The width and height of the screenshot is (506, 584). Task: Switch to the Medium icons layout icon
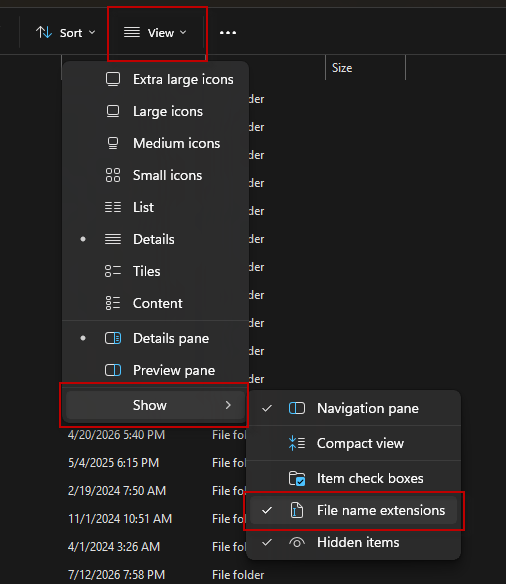(113, 143)
